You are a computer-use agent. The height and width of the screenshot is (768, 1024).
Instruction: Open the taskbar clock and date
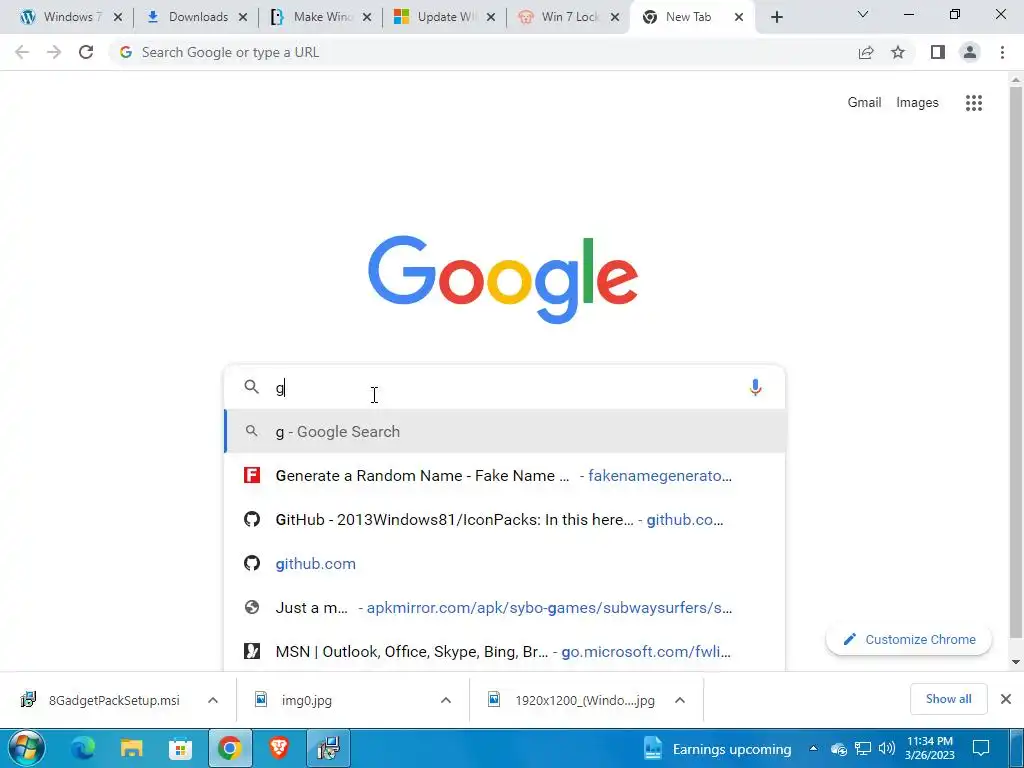(930, 748)
